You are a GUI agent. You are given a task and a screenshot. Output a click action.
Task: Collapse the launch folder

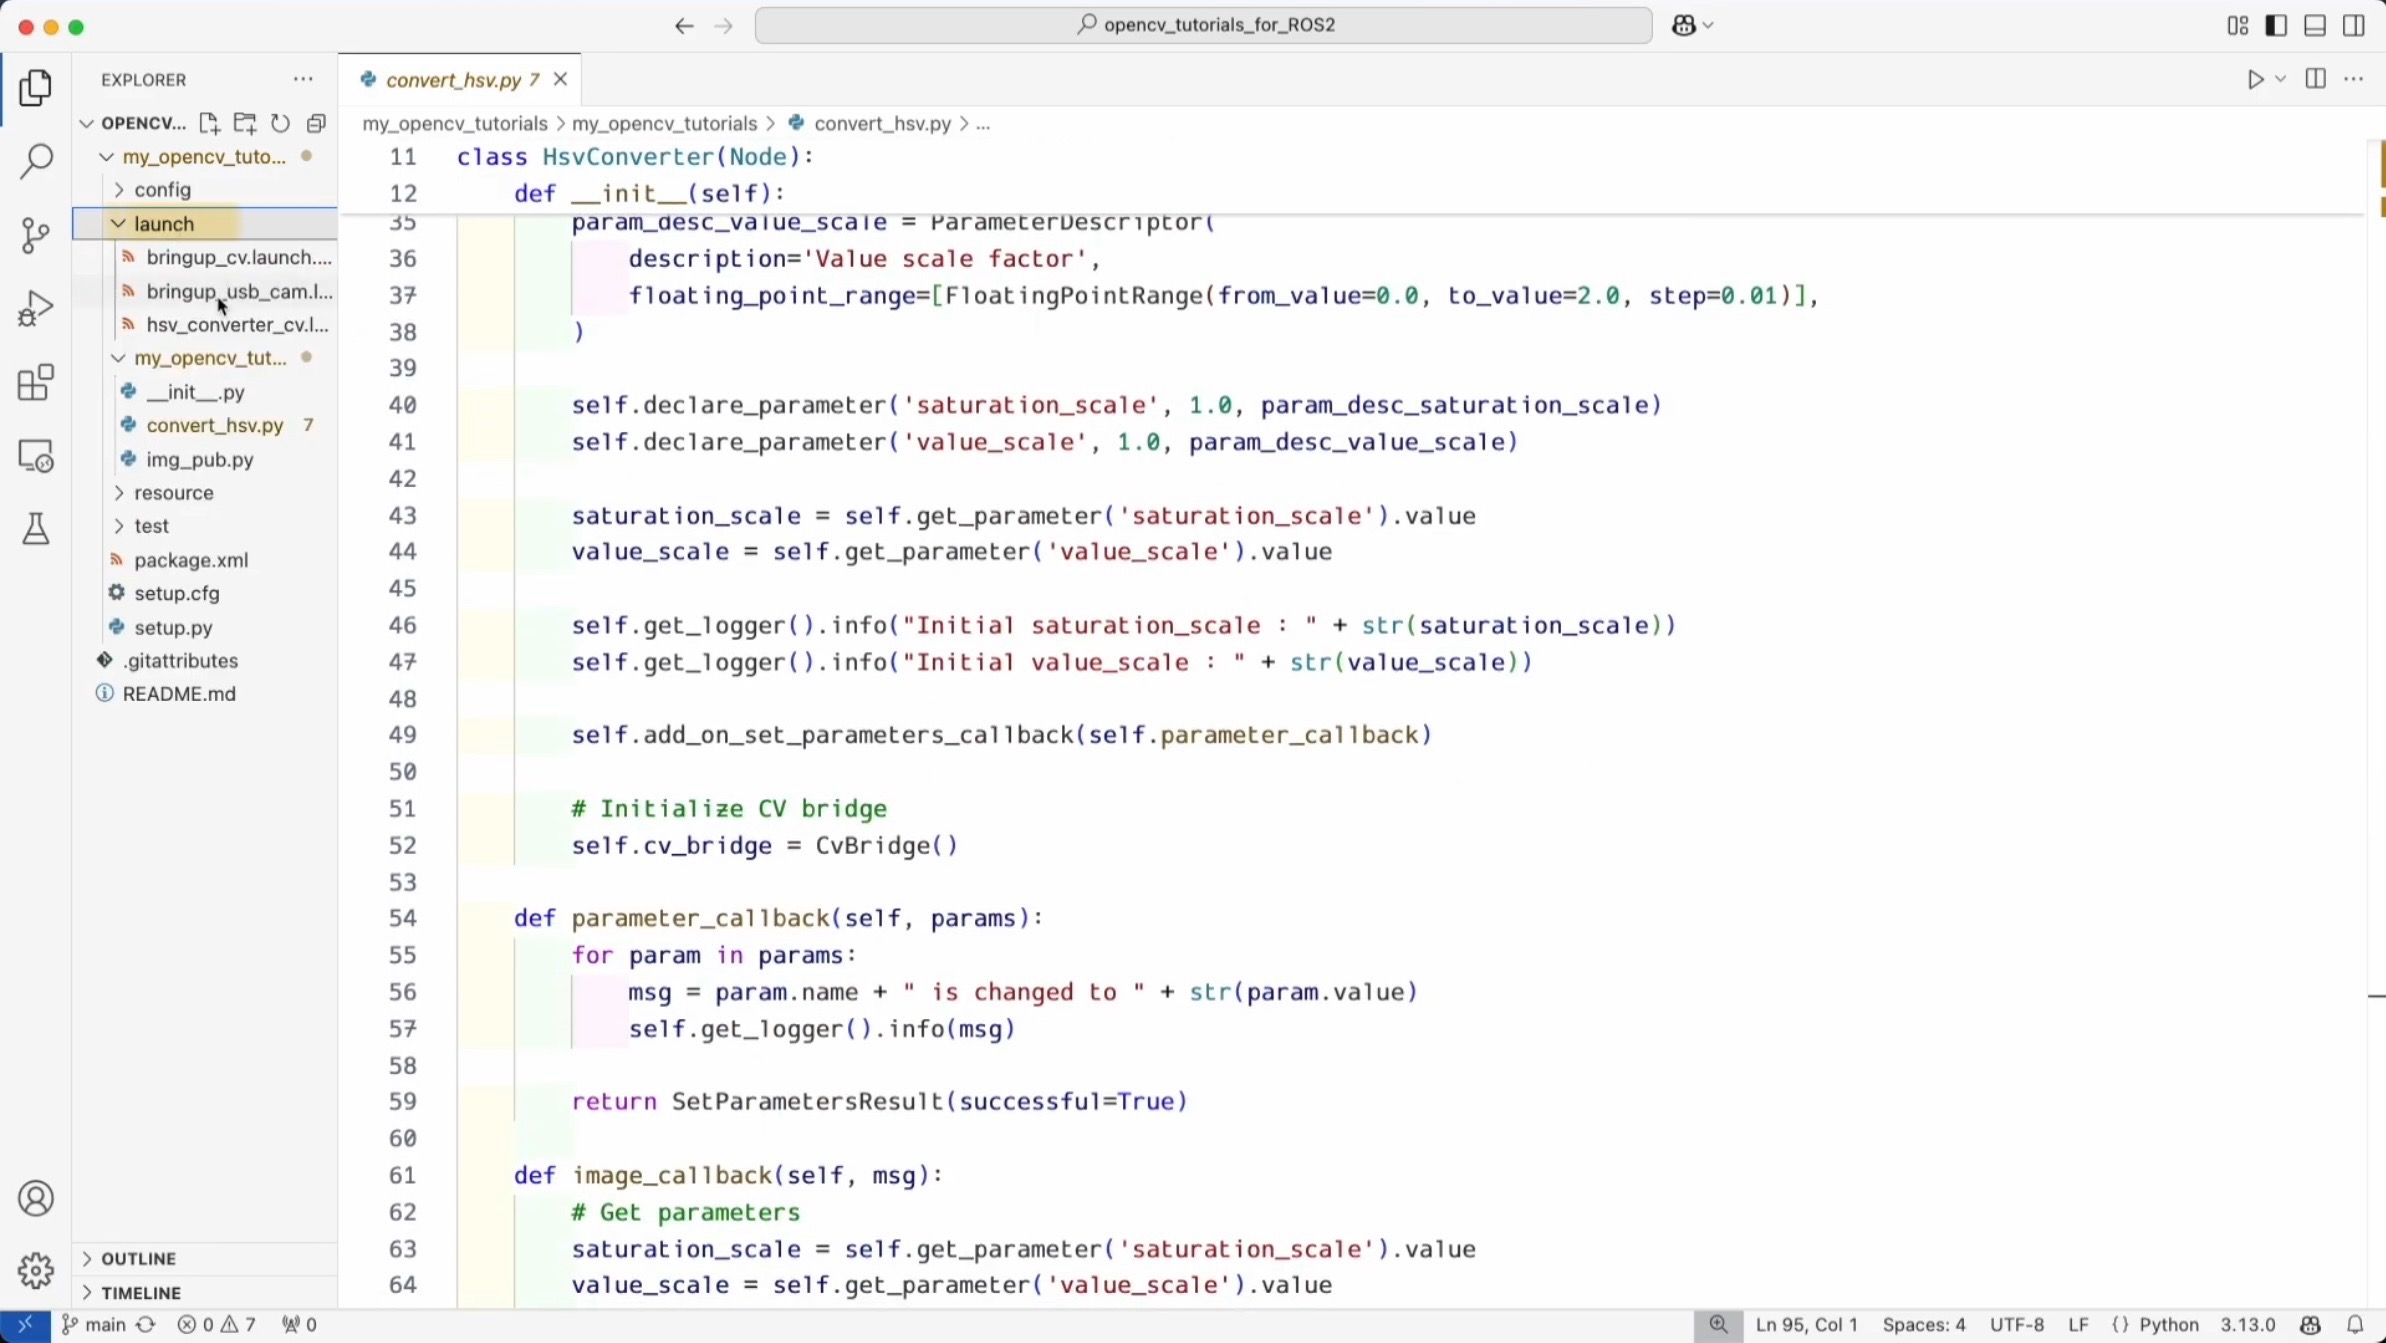(x=163, y=224)
